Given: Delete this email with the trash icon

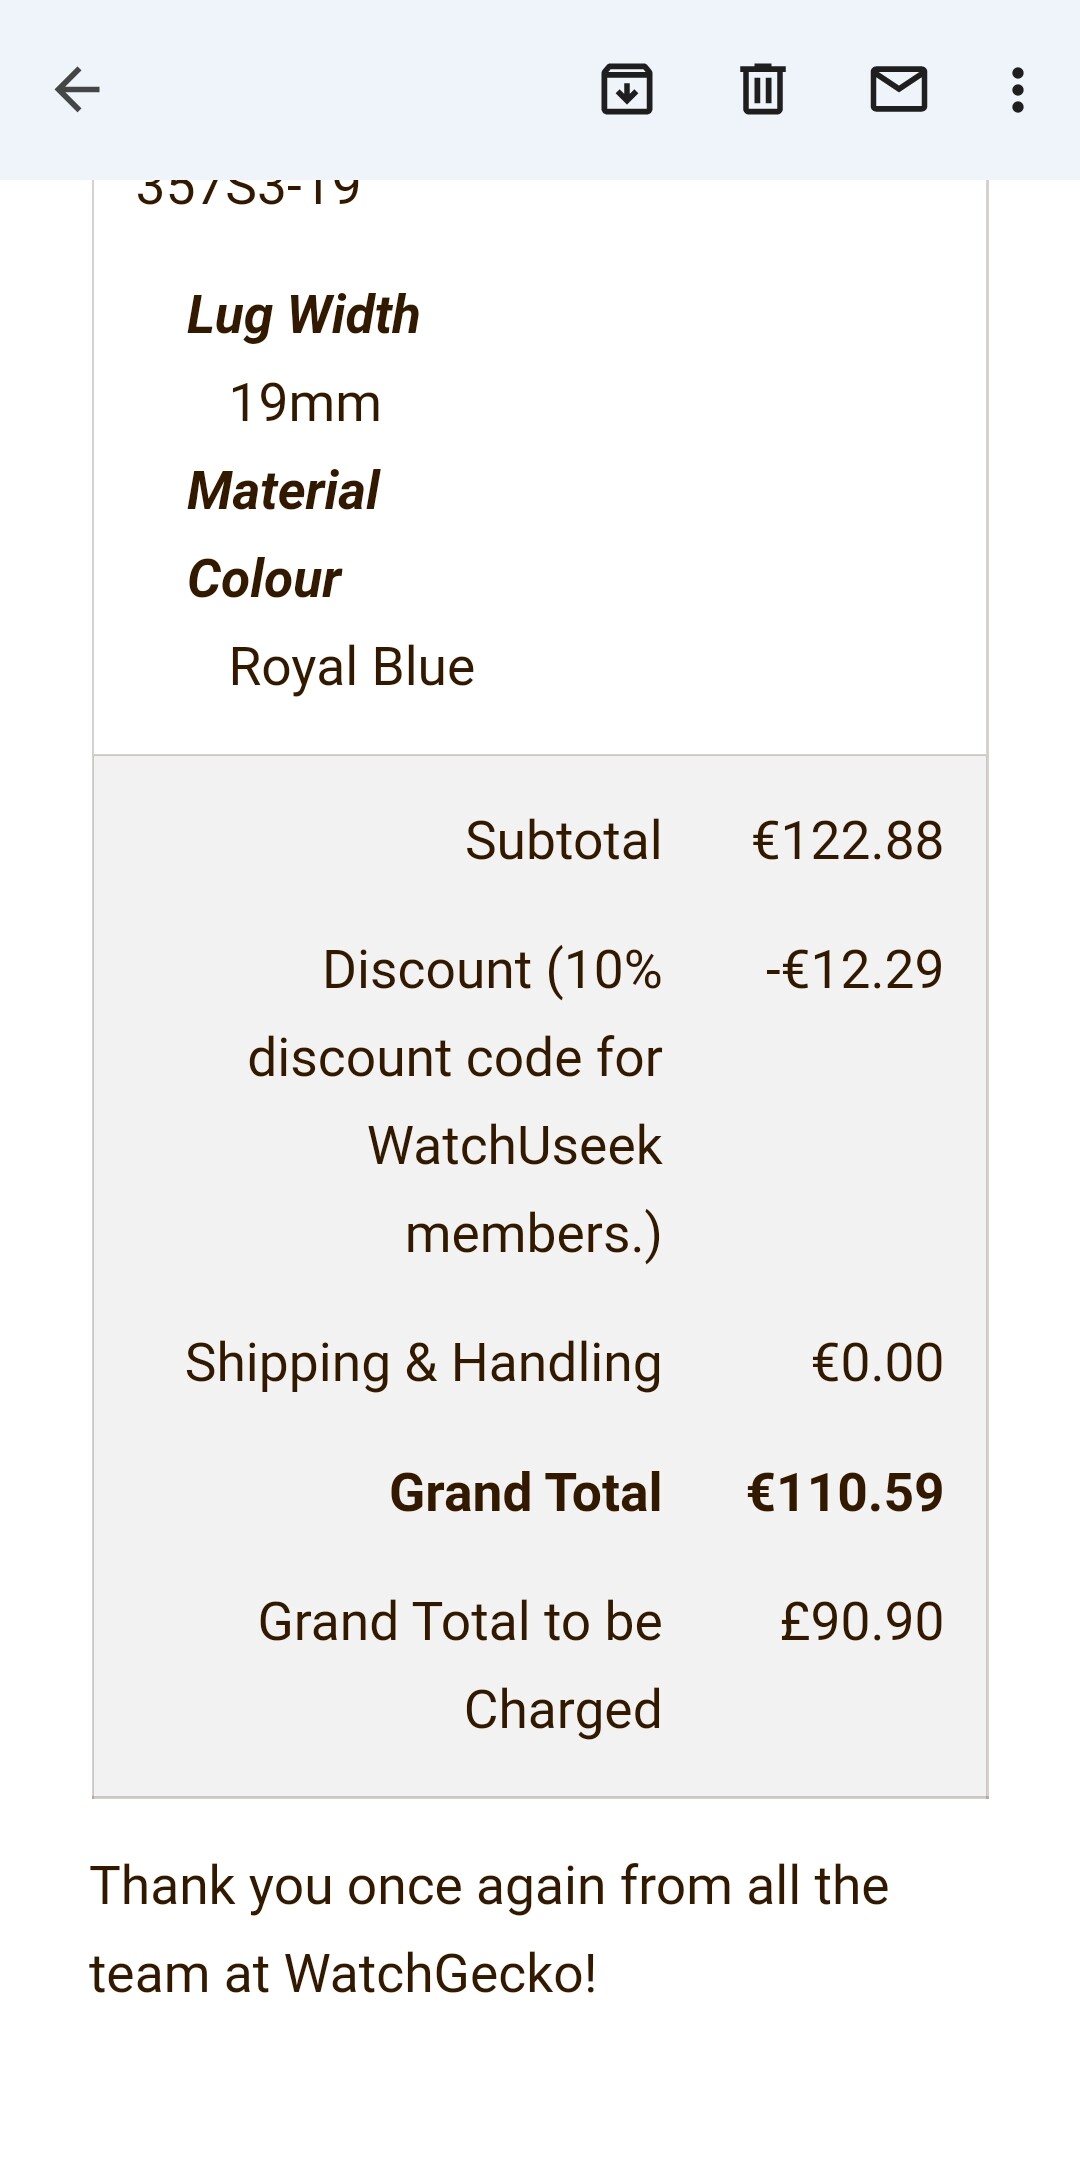Looking at the screenshot, I should pos(763,90).
